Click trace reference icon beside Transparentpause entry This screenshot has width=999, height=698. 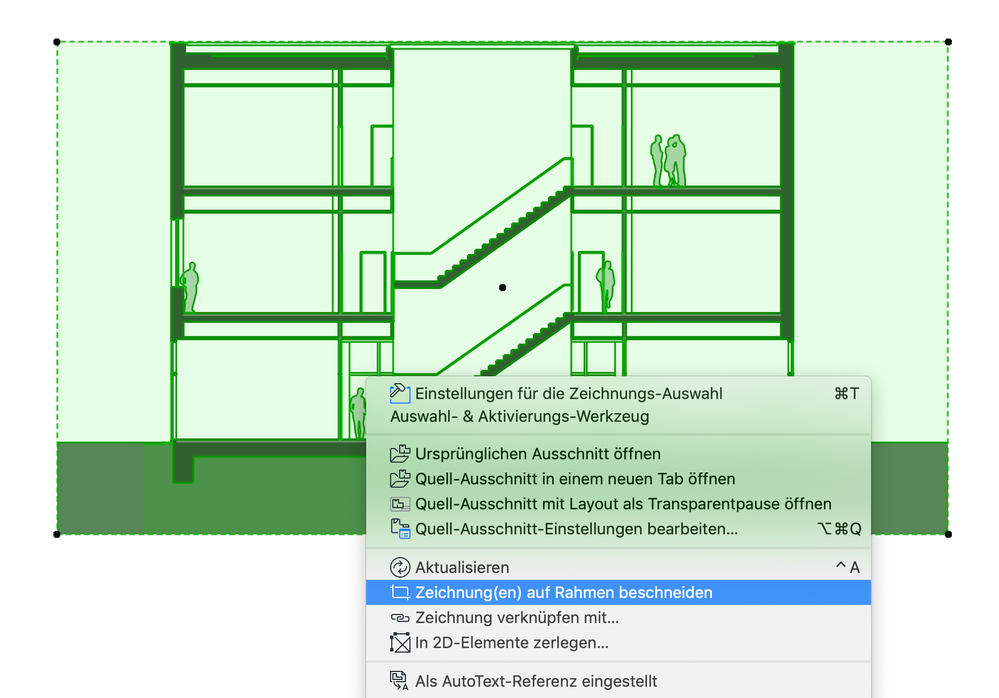(399, 504)
